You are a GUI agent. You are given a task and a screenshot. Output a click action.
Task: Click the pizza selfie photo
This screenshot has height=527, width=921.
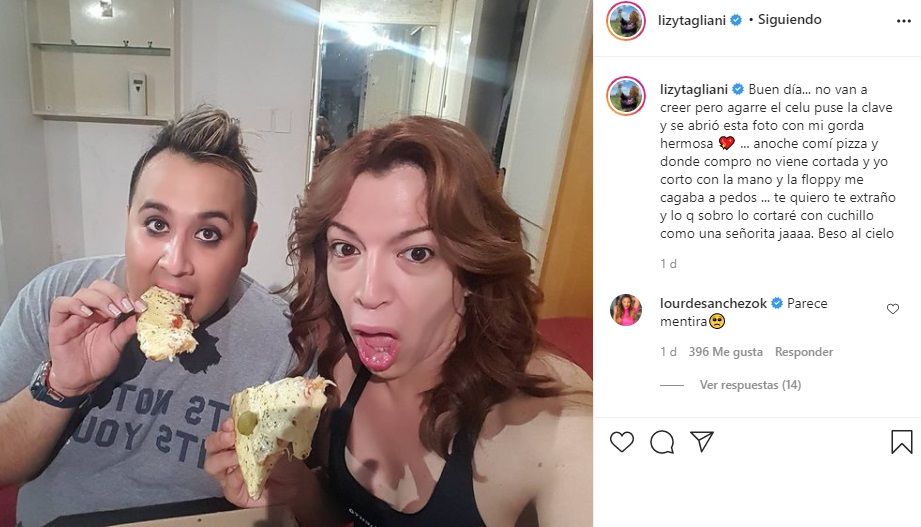(x=296, y=263)
